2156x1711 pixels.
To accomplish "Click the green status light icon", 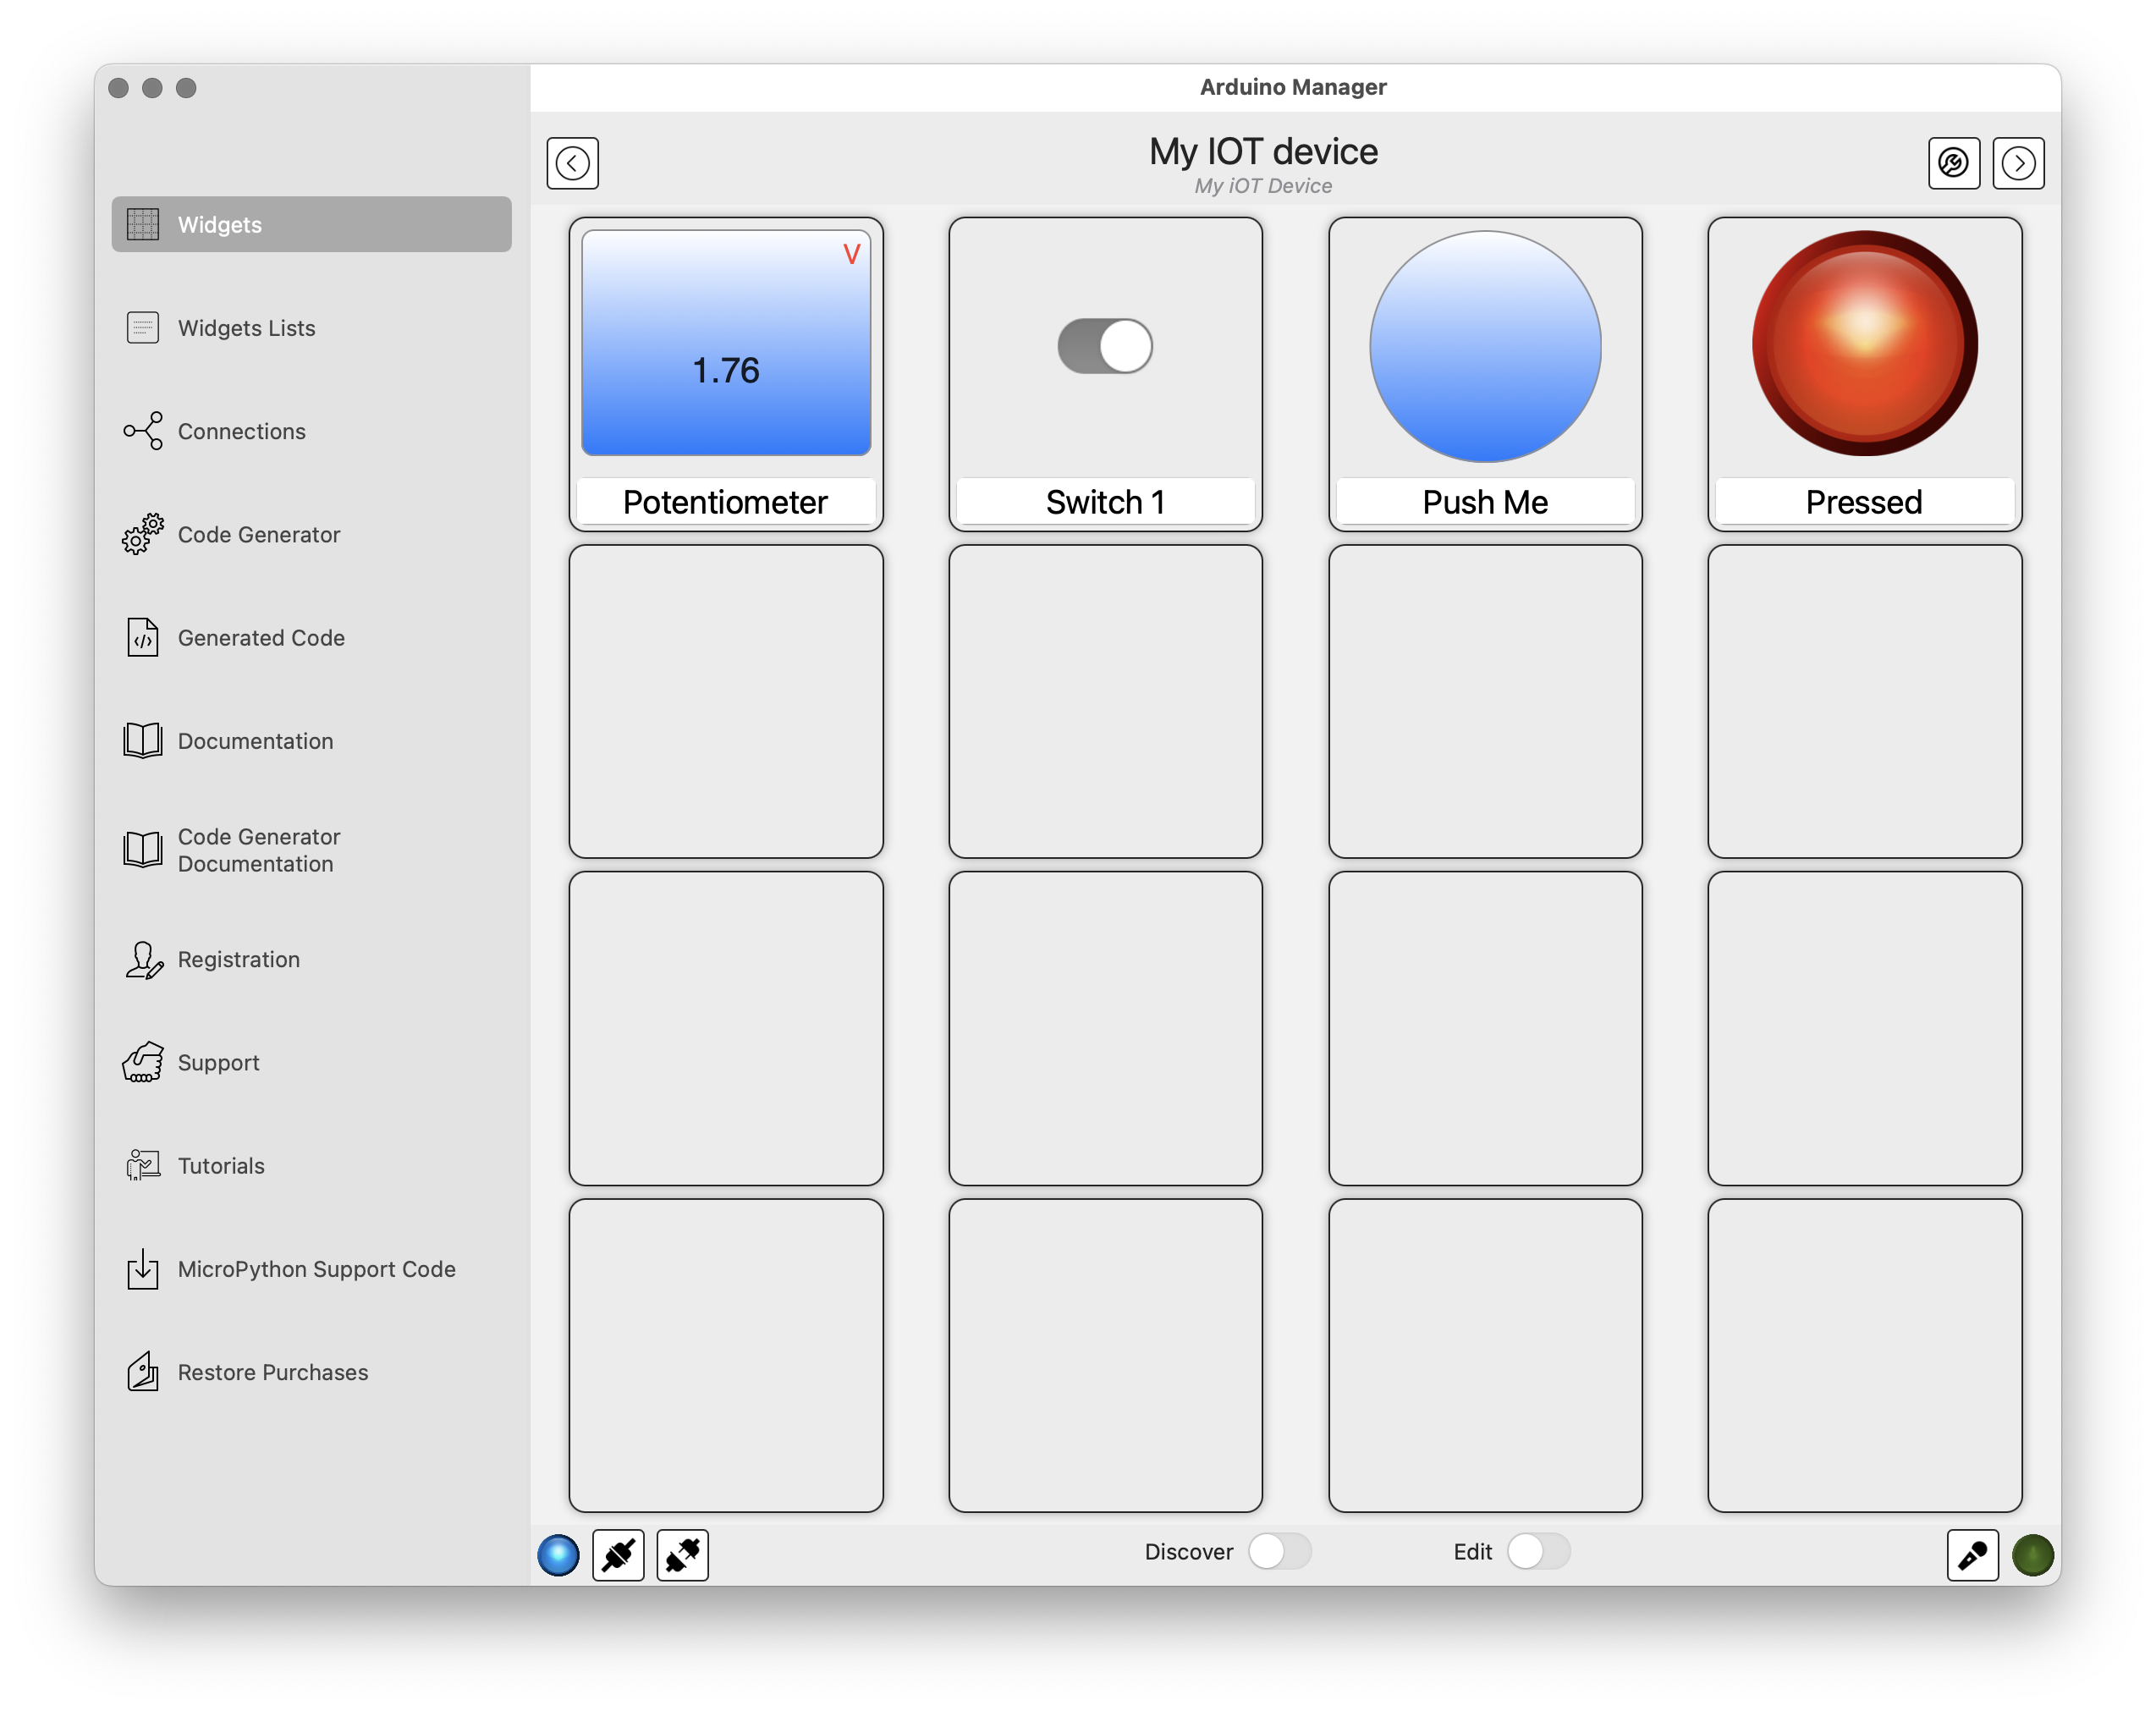I will click(2032, 1555).
